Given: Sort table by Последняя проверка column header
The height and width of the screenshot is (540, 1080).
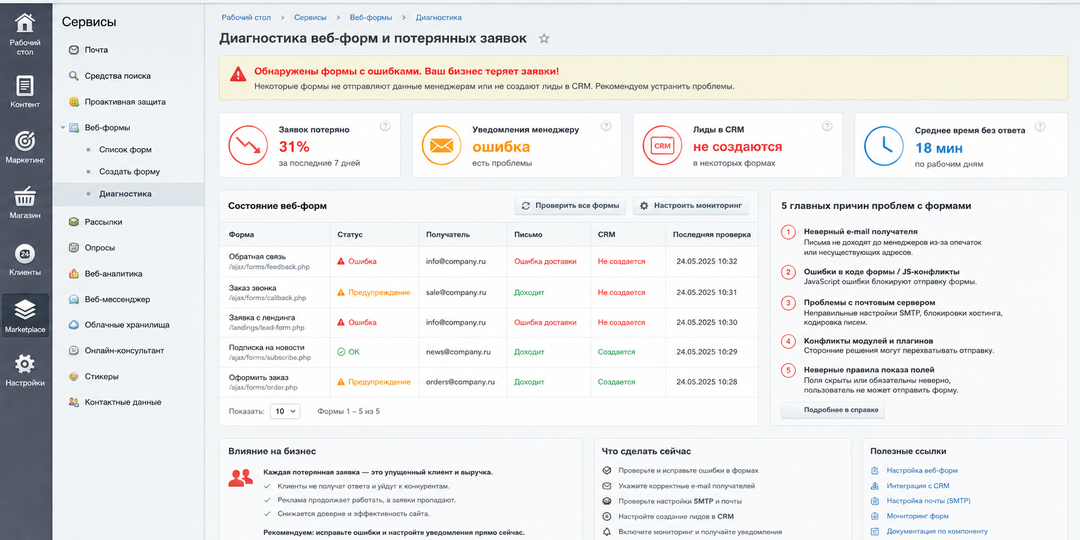Looking at the screenshot, I should (x=712, y=235).
